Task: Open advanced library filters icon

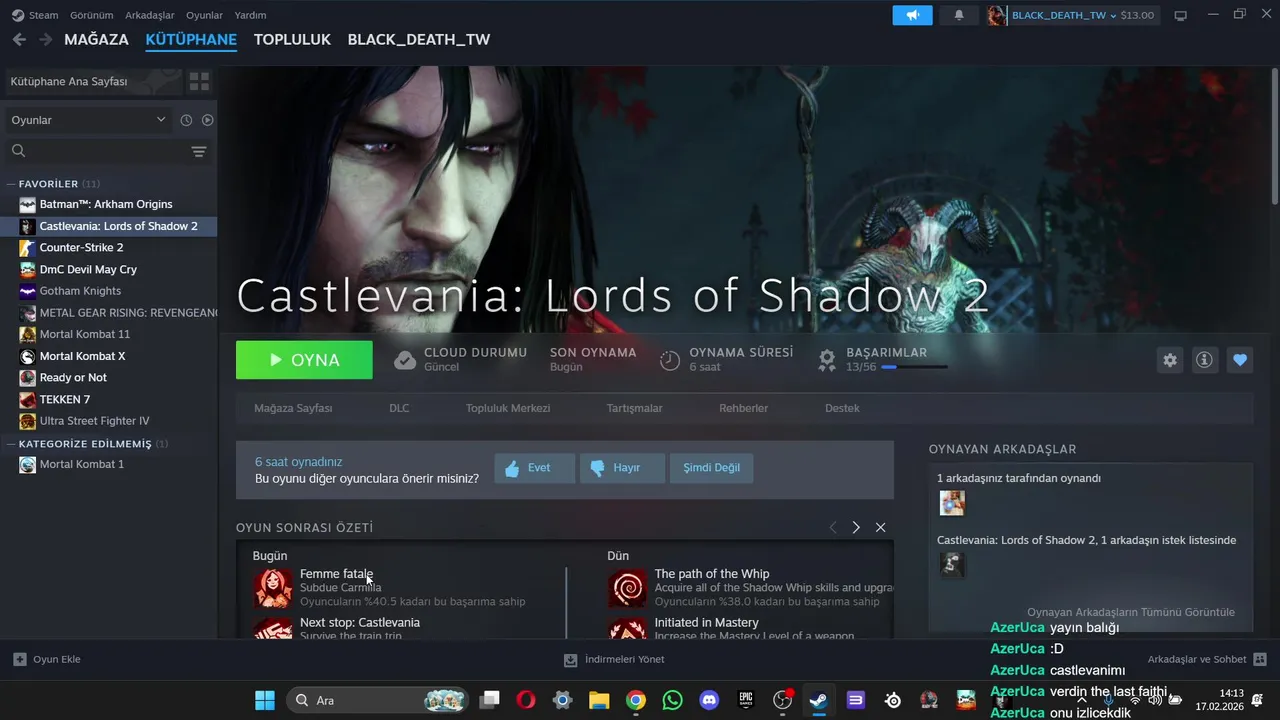Action: tap(199, 151)
